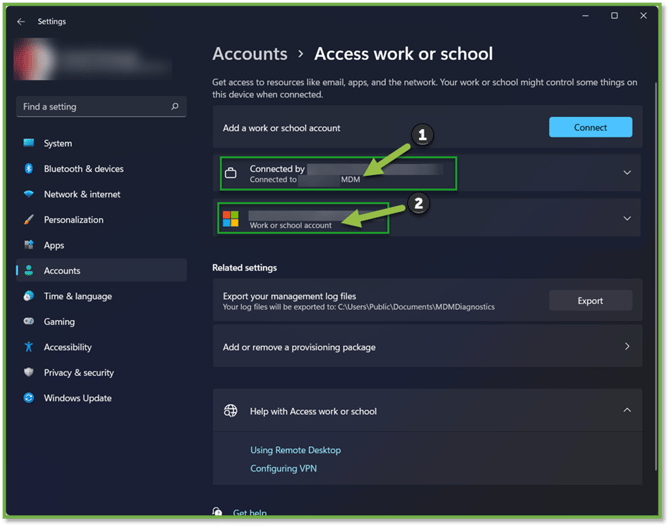Expand the Connected by MDM entry chevron
The width and height of the screenshot is (670, 527).
tap(627, 173)
